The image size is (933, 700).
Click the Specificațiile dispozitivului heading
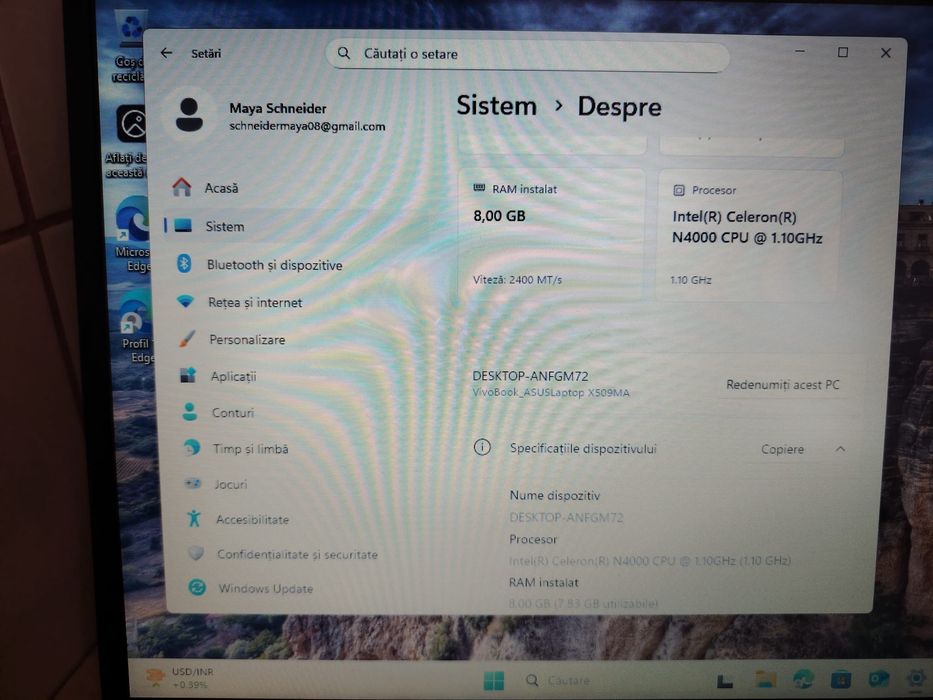tap(583, 448)
